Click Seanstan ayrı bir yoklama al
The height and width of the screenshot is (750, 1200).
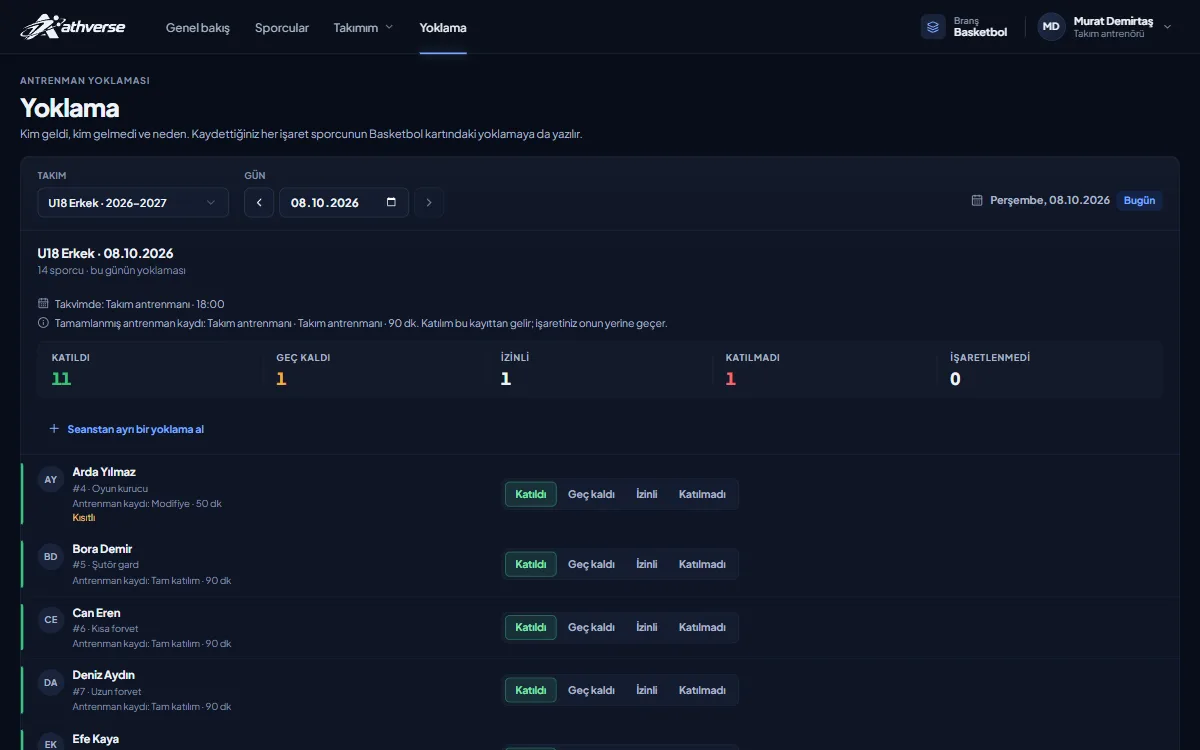[127, 429]
